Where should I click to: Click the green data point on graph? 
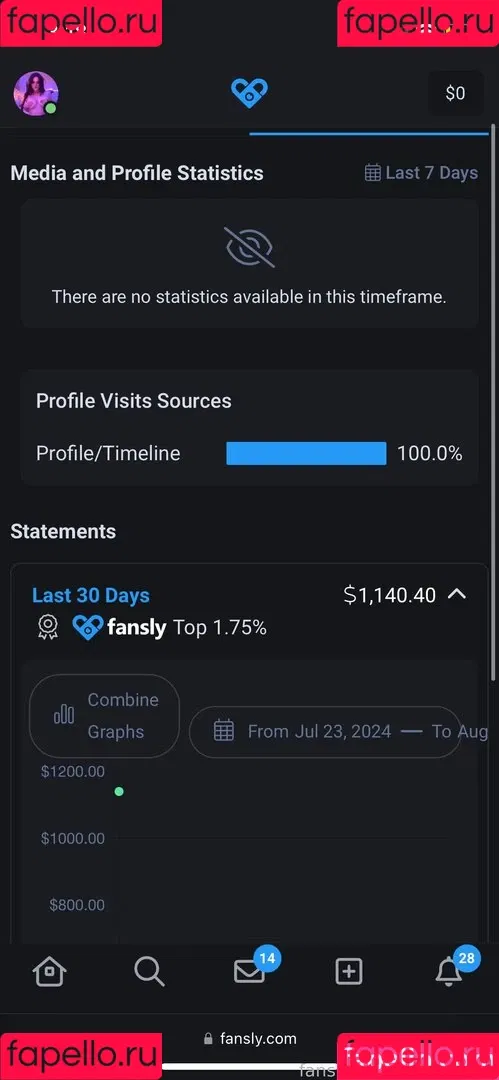119,791
